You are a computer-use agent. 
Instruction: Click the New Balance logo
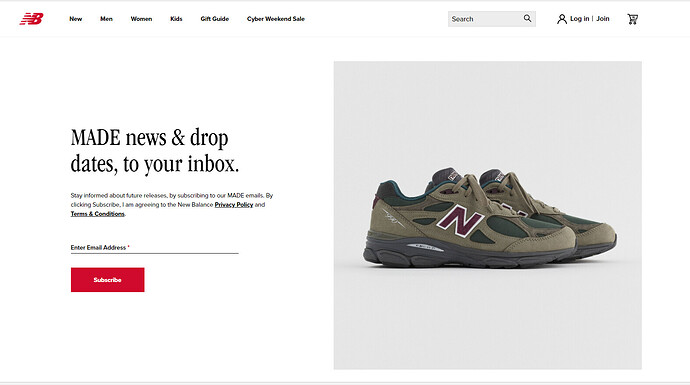(31, 19)
